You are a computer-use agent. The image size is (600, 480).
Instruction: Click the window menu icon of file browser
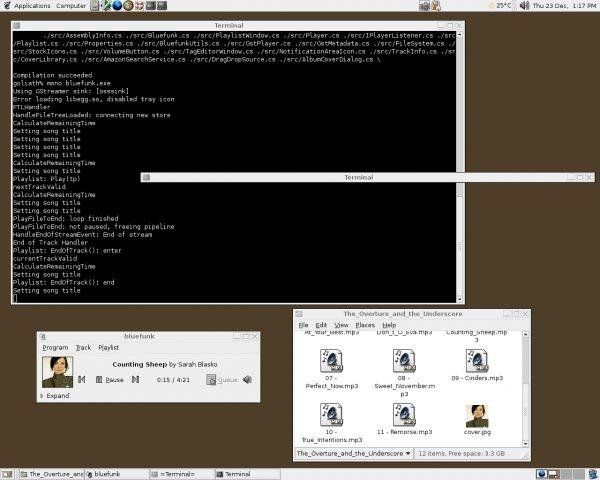tap(299, 314)
